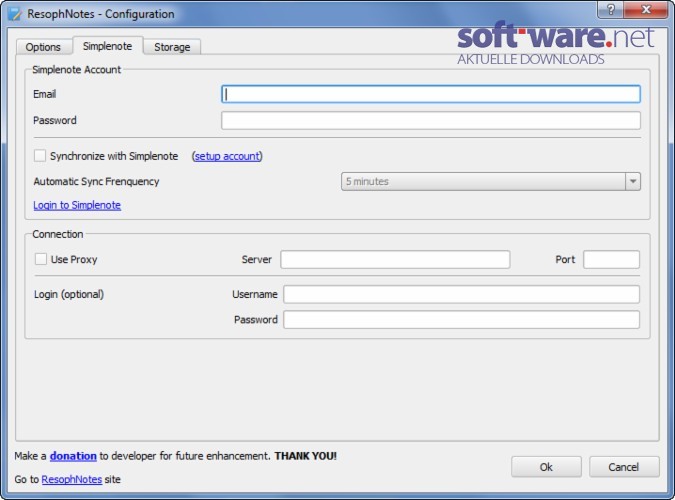The height and width of the screenshot is (500, 675).
Task: Follow the Login to Simplenote link
Action: tap(77, 205)
